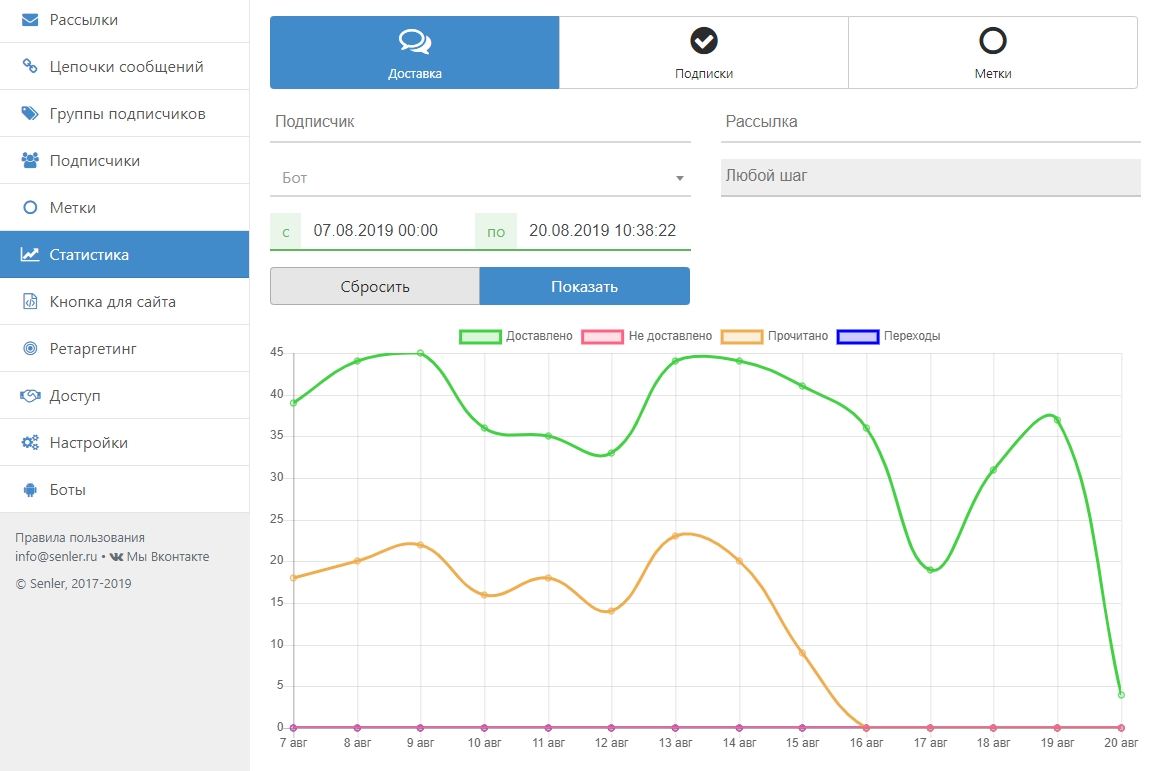Open the Любой шаг step selector
Image resolution: width=1153 pixels, height=771 pixels.
930,177
